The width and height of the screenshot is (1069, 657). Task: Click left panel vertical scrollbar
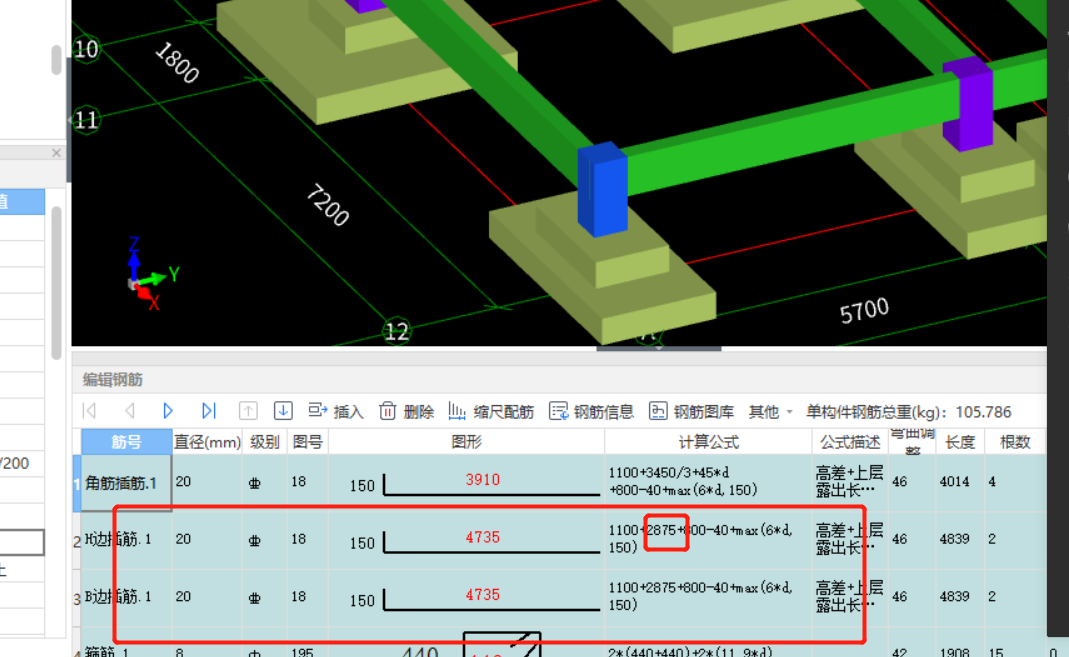(57, 282)
